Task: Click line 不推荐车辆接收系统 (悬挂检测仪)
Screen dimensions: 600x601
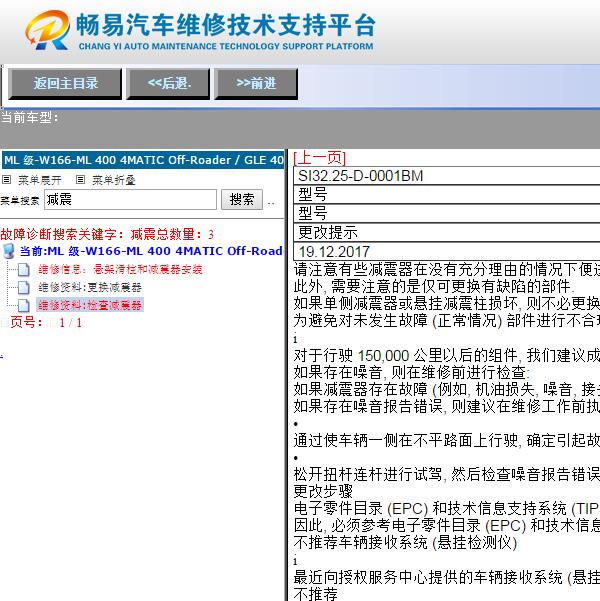Action: (x=406, y=542)
